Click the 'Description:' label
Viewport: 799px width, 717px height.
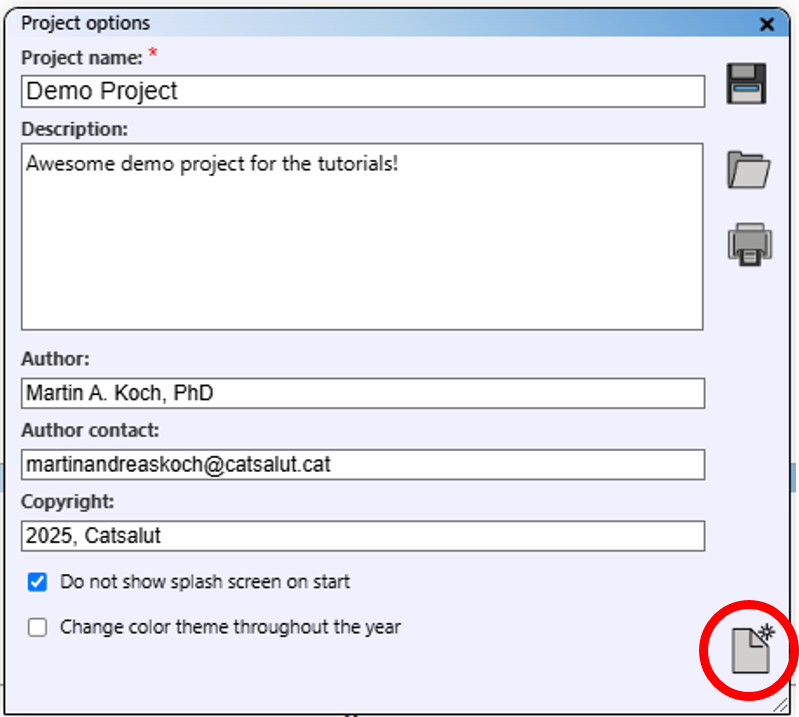pyautogui.click(x=74, y=129)
